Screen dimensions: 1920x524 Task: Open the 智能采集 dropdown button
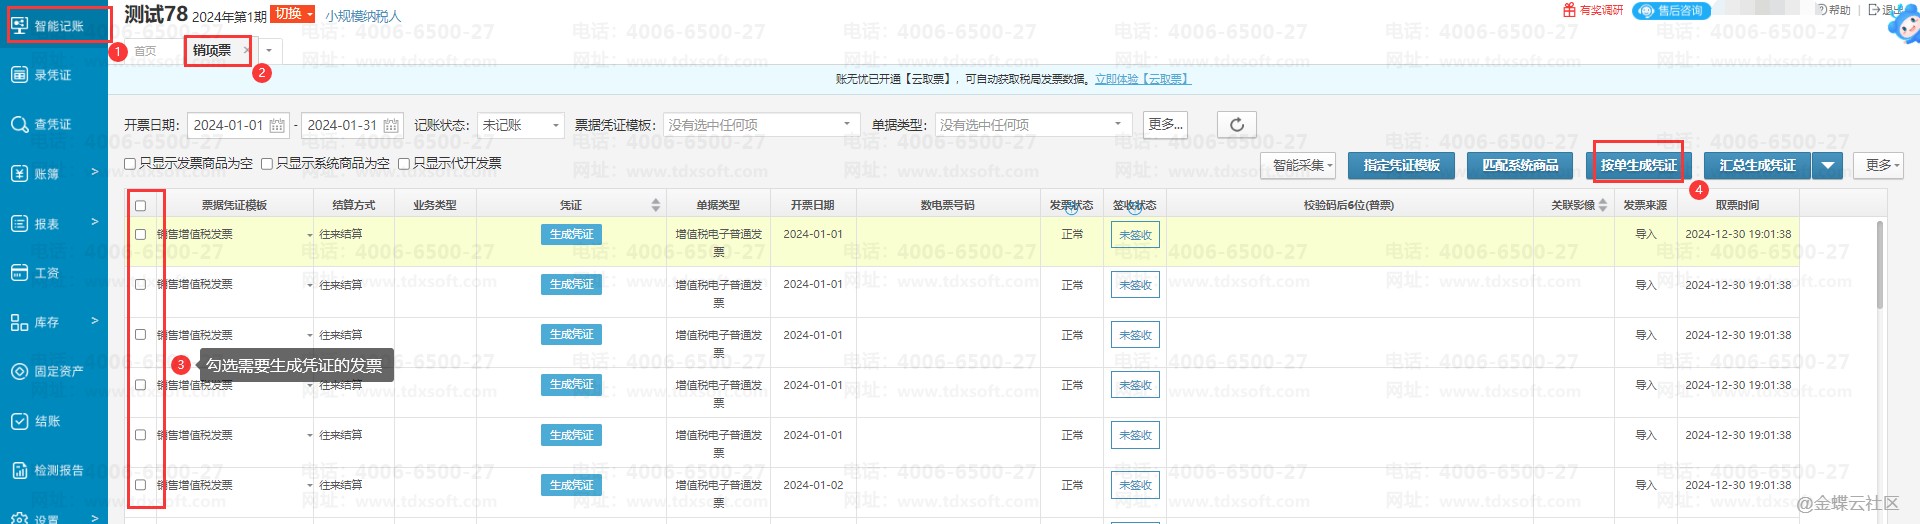click(1303, 165)
